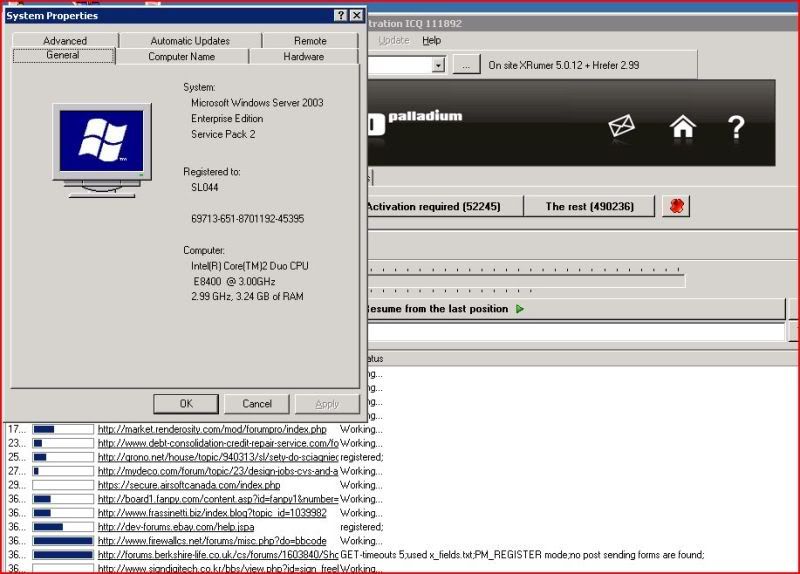Open forums.berkshire-life.co.uk link
Image resolution: width=800 pixels, height=574 pixels.
[x=218, y=555]
